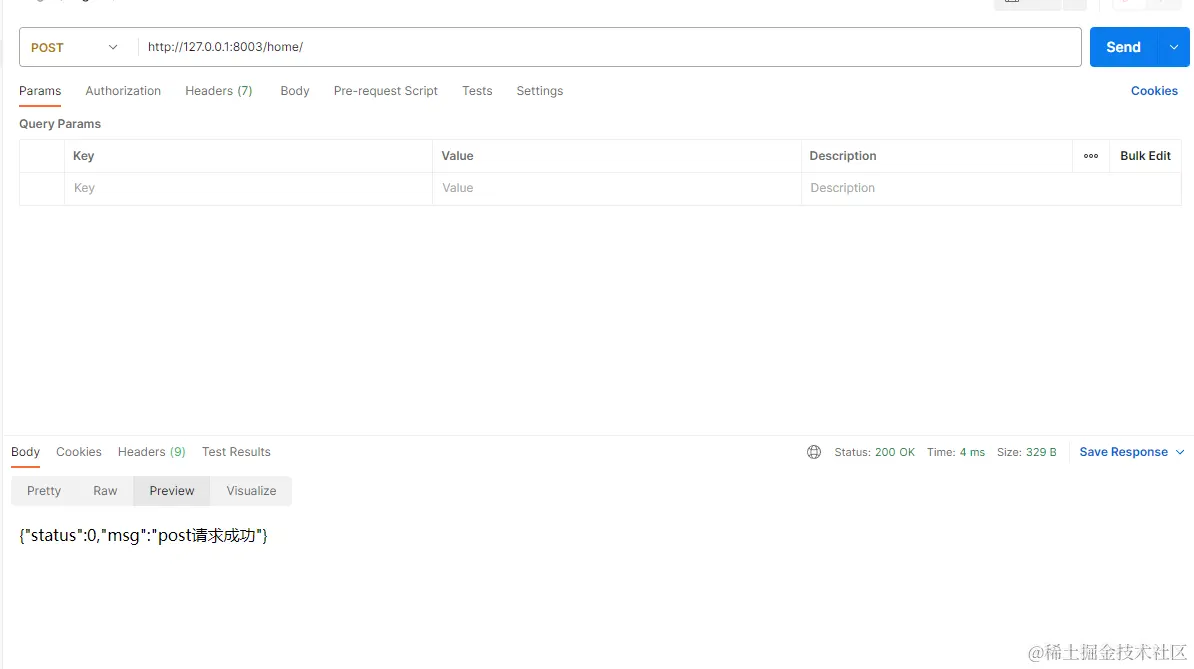
Task: Click the request URL input field
Action: [x=609, y=47]
